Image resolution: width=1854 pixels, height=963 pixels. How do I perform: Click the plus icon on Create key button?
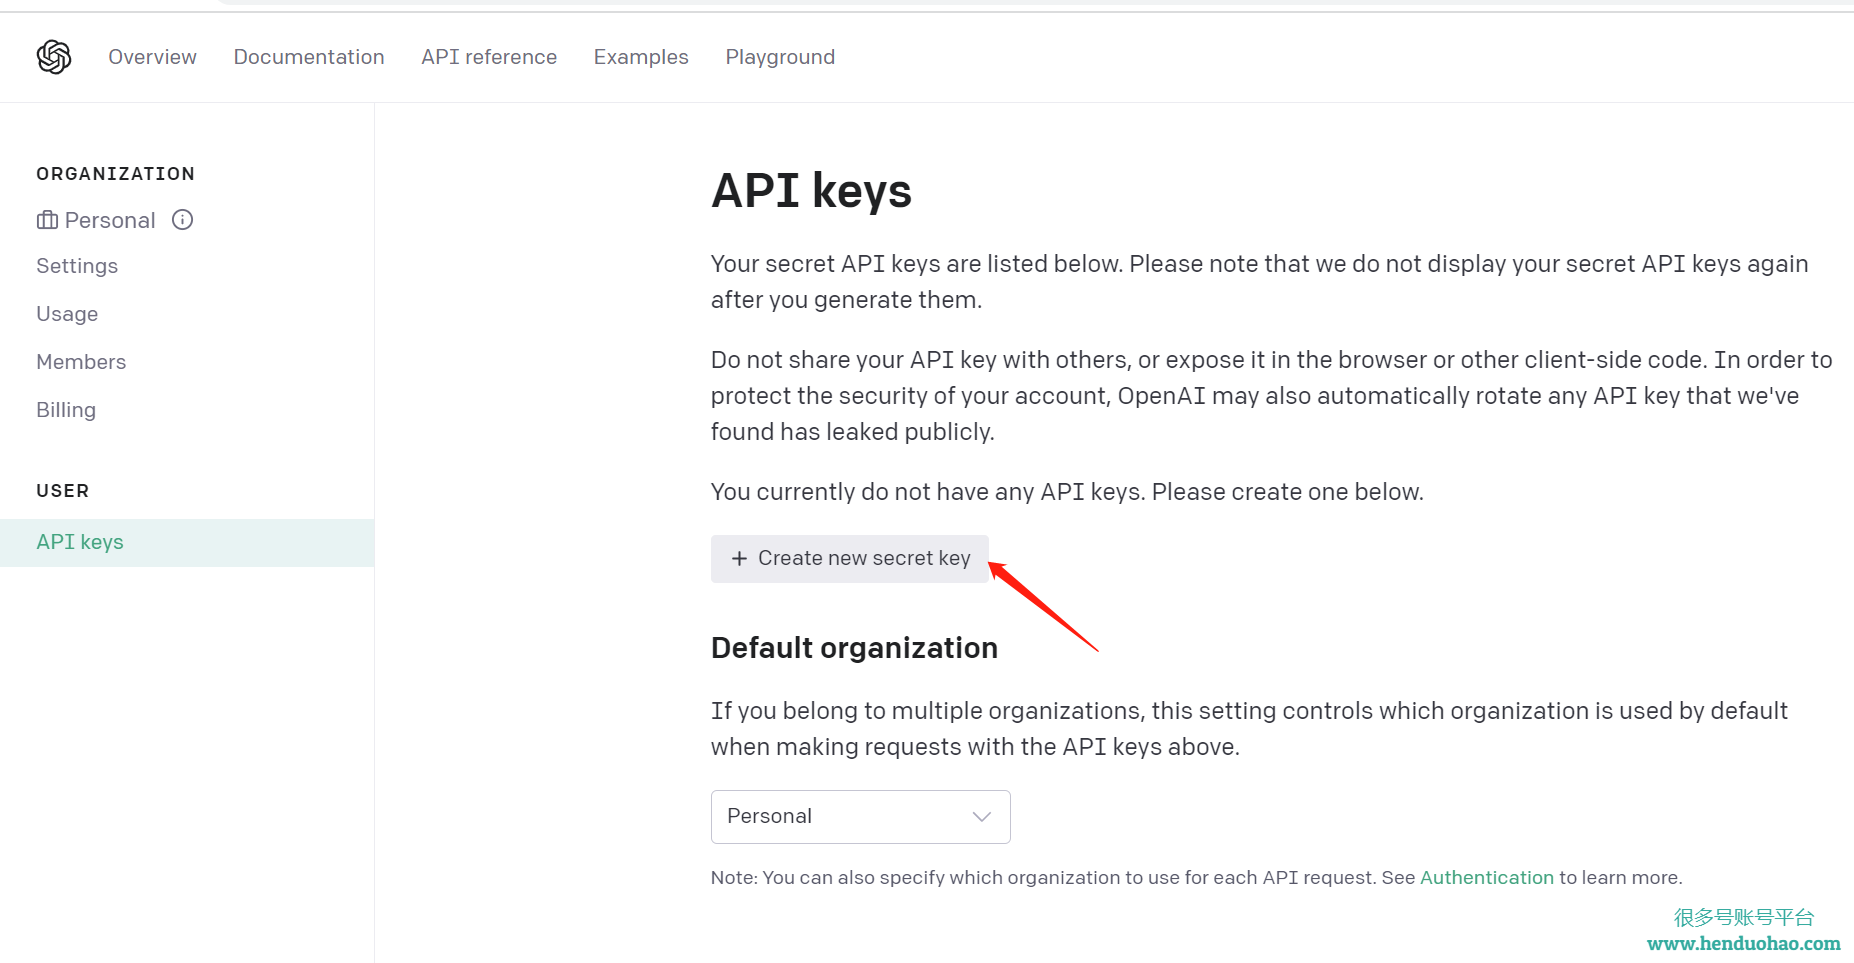739,558
